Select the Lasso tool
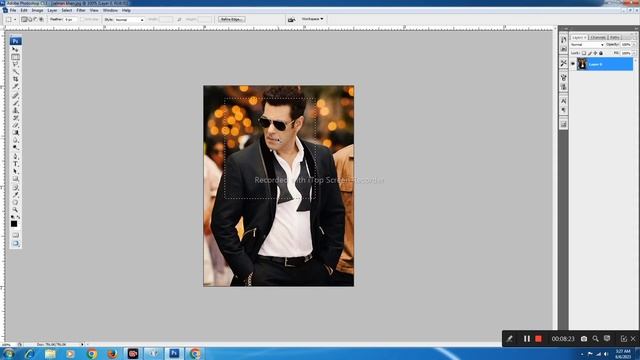The width and height of the screenshot is (640, 360). [x=16, y=64]
